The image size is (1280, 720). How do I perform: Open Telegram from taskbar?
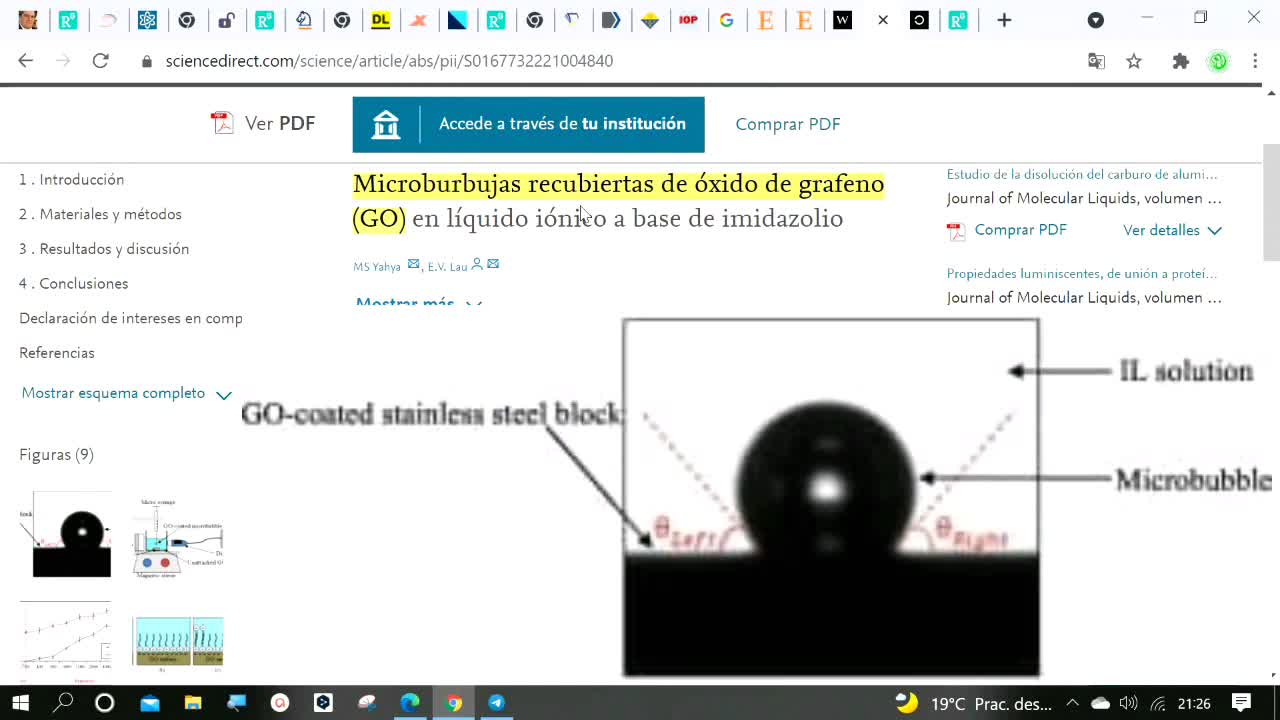[497, 703]
